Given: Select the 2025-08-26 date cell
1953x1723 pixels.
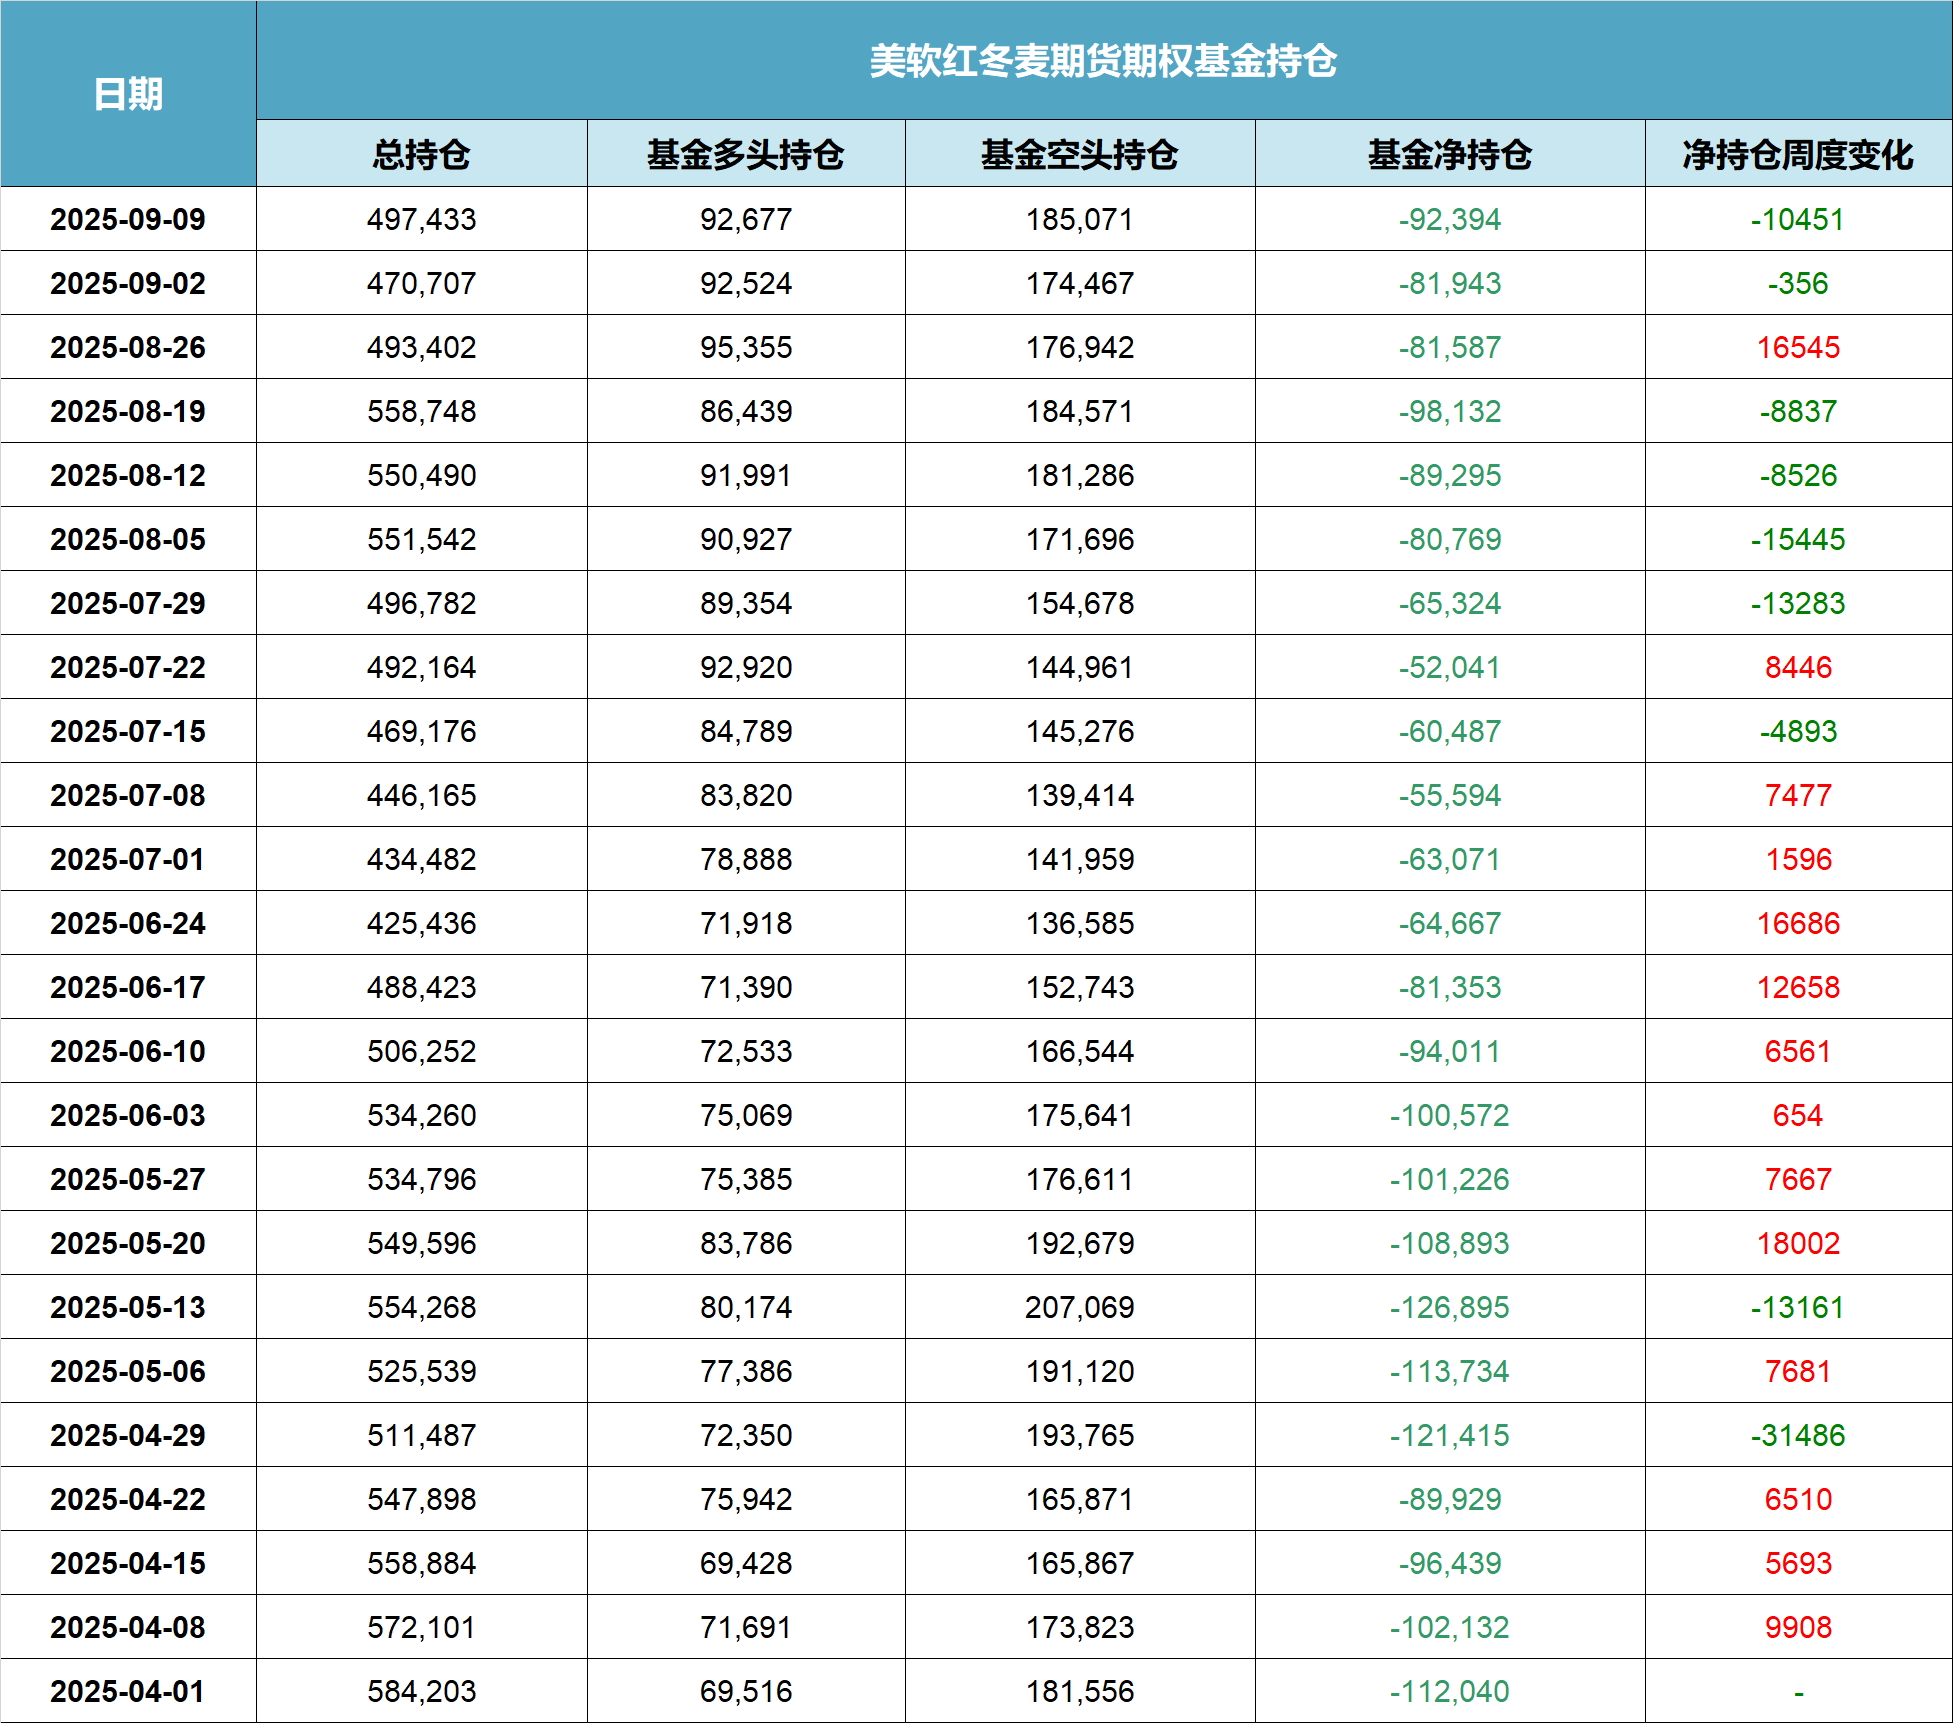Looking at the screenshot, I should (128, 347).
